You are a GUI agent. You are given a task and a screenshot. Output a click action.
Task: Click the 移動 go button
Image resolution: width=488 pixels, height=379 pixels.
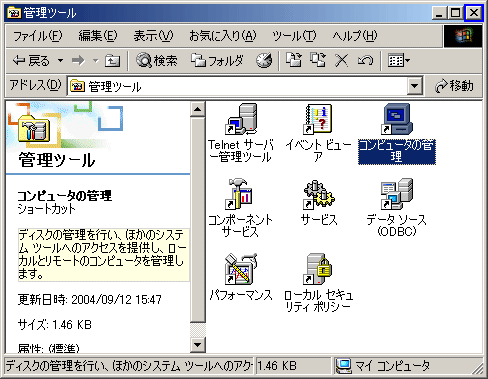(454, 86)
